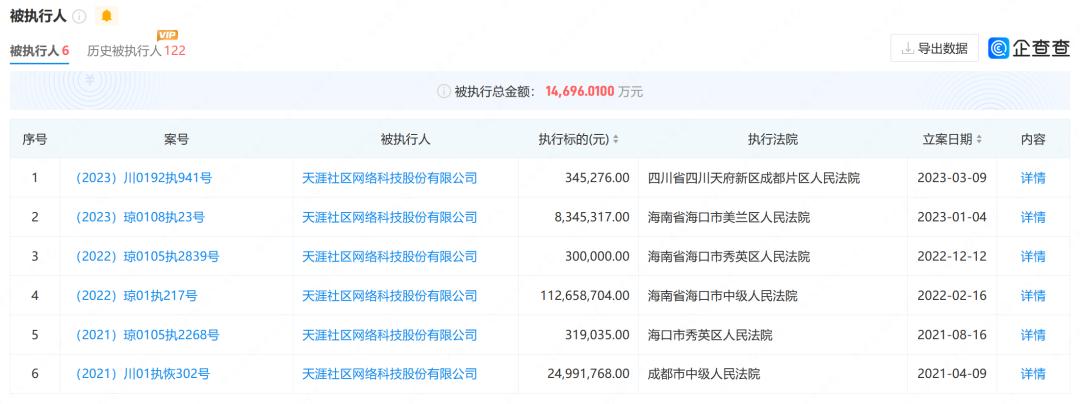Click the date 2021-08-16
1080x404 pixels.
tap(952, 335)
